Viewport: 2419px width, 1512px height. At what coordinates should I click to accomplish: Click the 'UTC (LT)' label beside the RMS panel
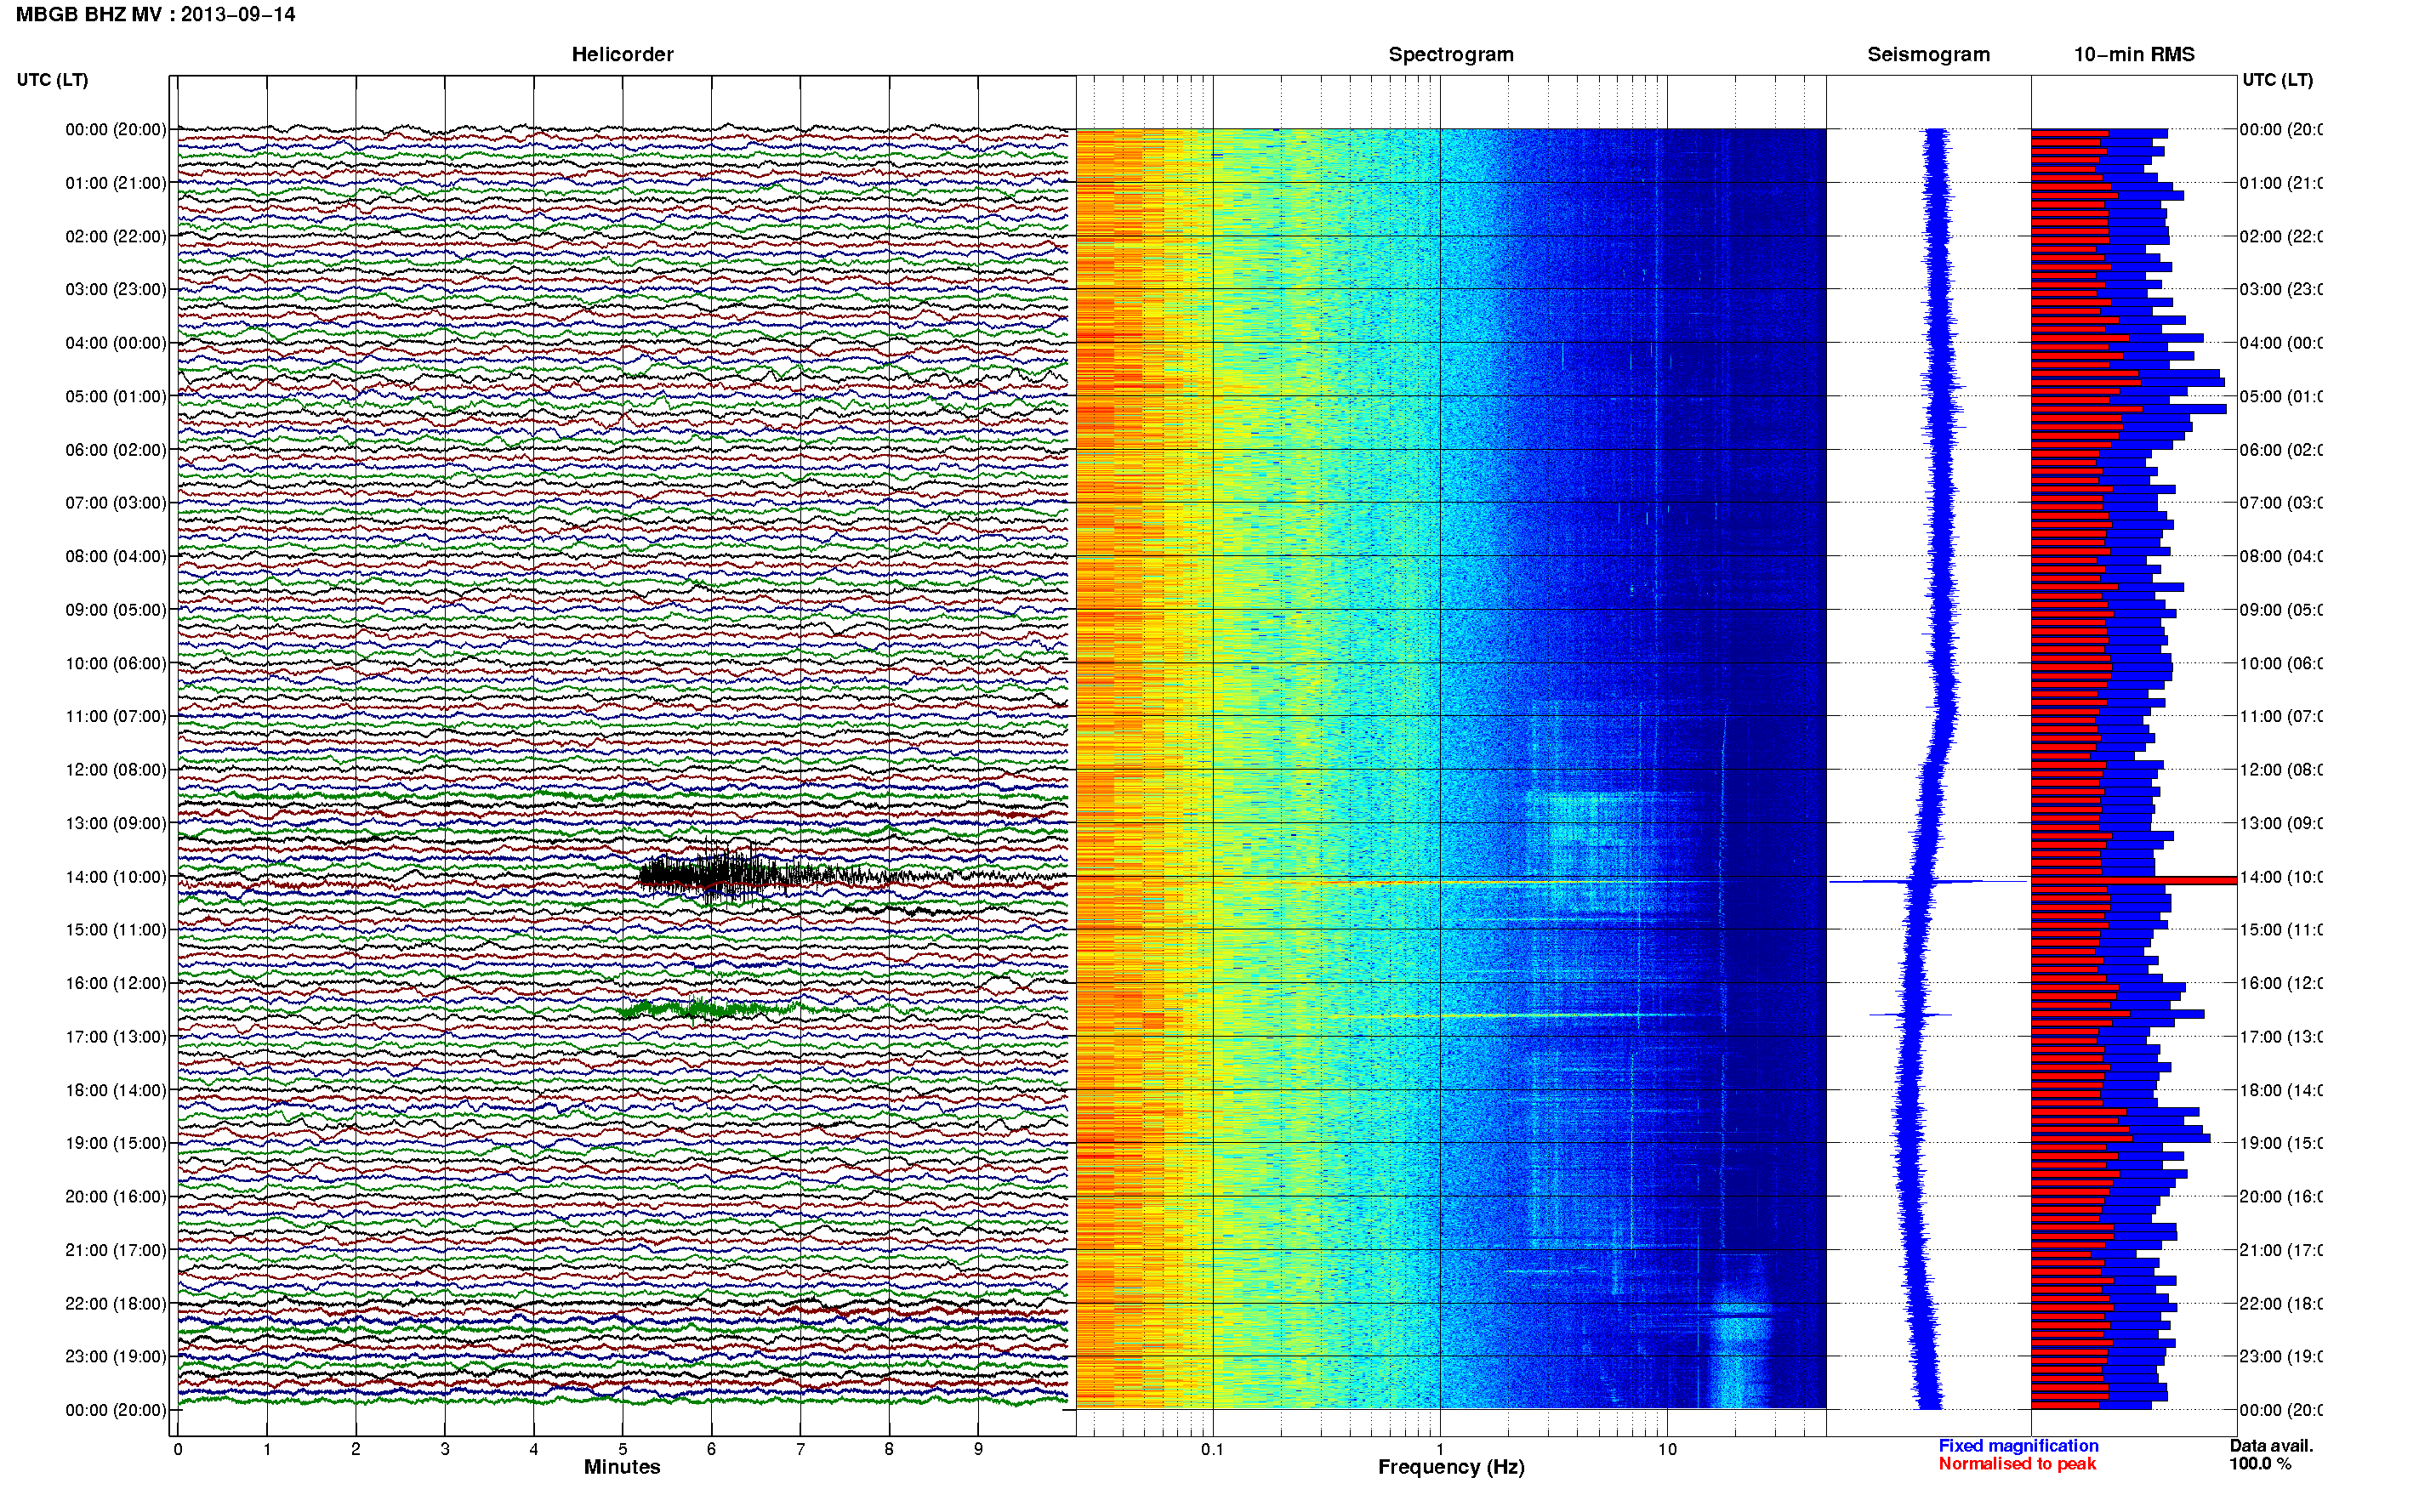(x=2277, y=80)
